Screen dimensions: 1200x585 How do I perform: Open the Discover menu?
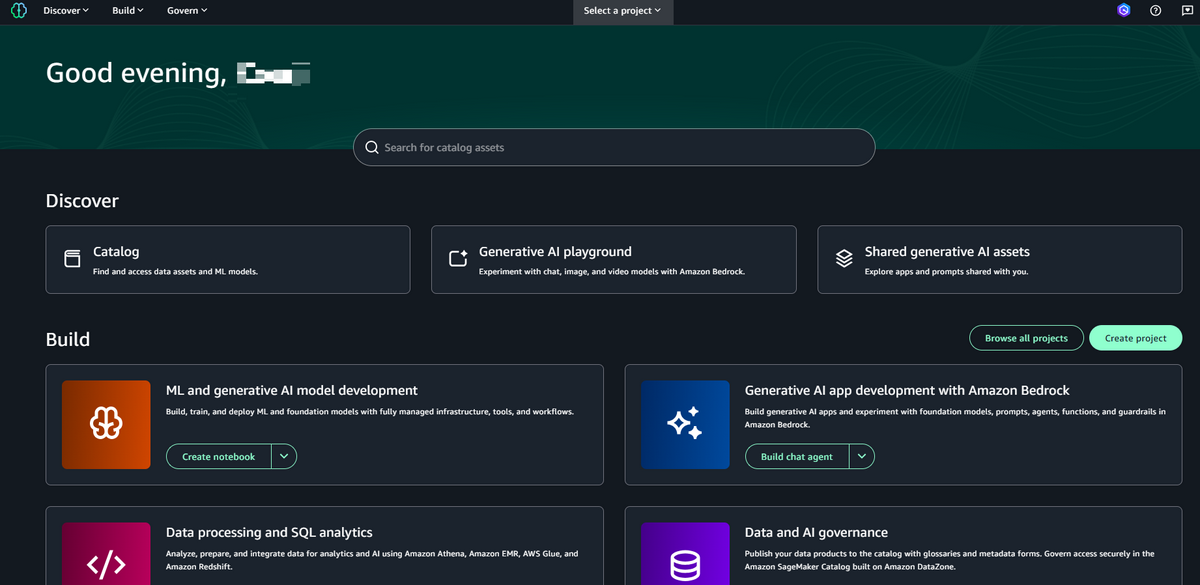pos(66,11)
